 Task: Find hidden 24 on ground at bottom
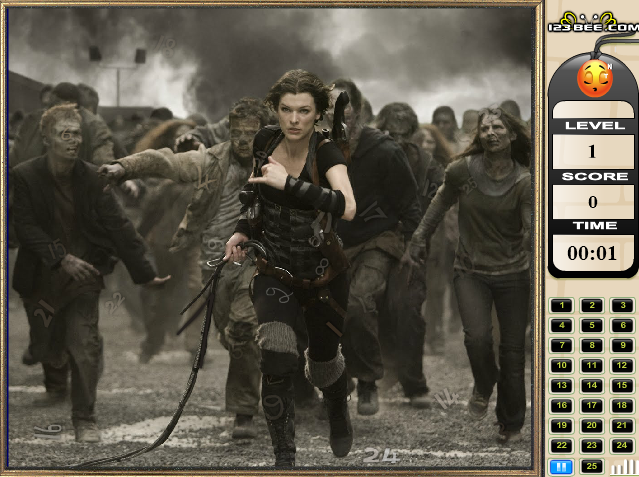pyautogui.click(x=380, y=455)
